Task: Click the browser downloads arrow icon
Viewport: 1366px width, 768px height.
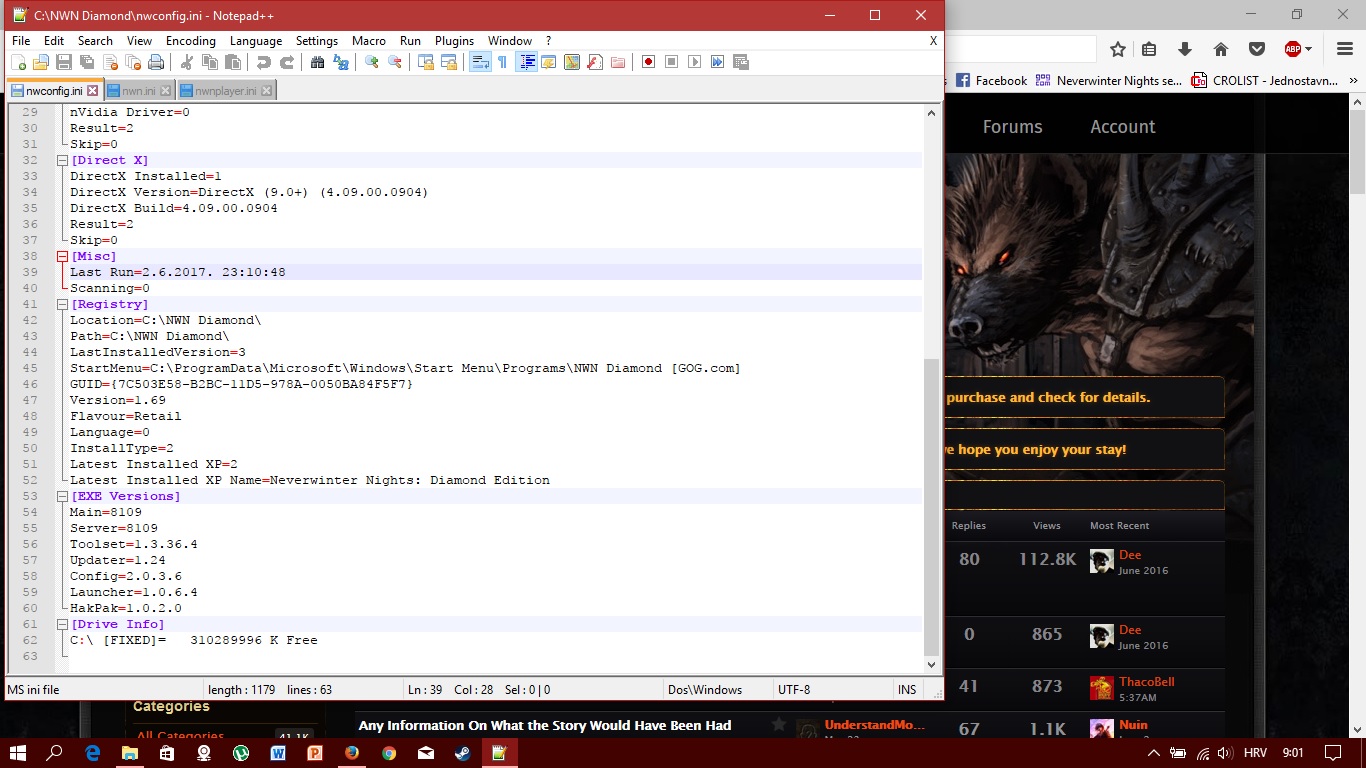Action: click(1185, 49)
